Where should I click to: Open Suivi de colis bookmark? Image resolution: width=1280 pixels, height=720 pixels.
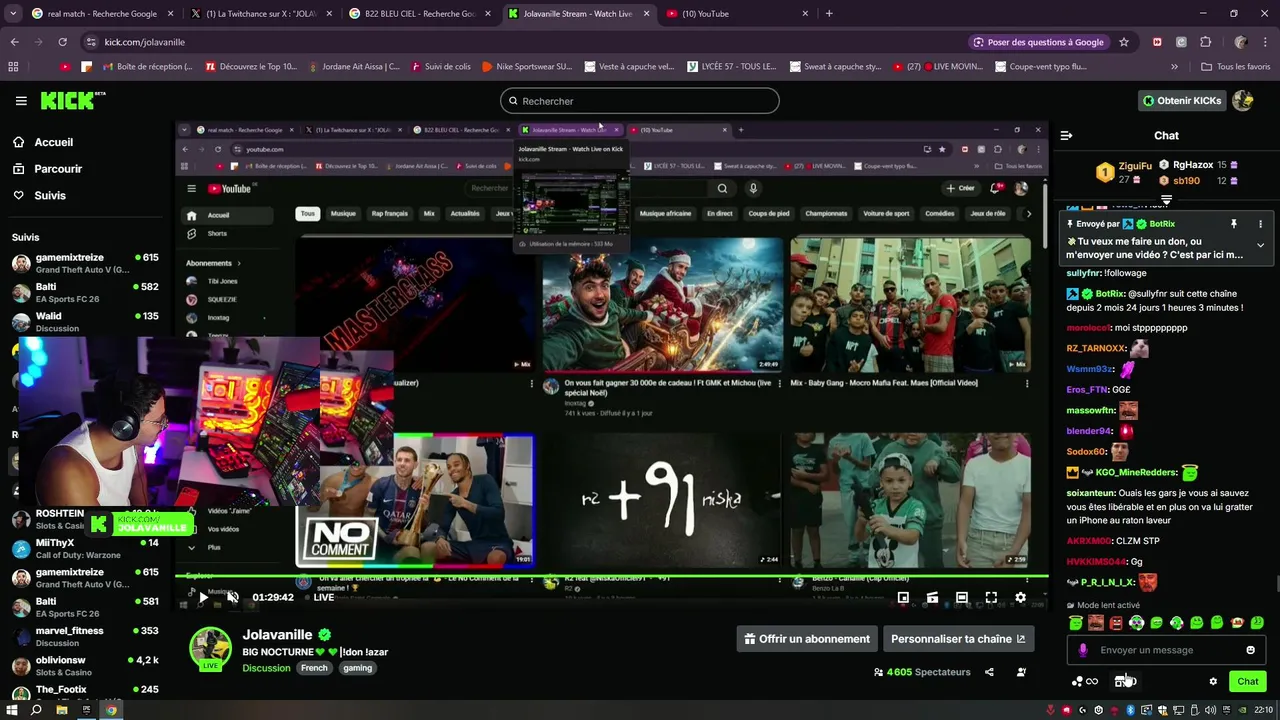(x=439, y=67)
